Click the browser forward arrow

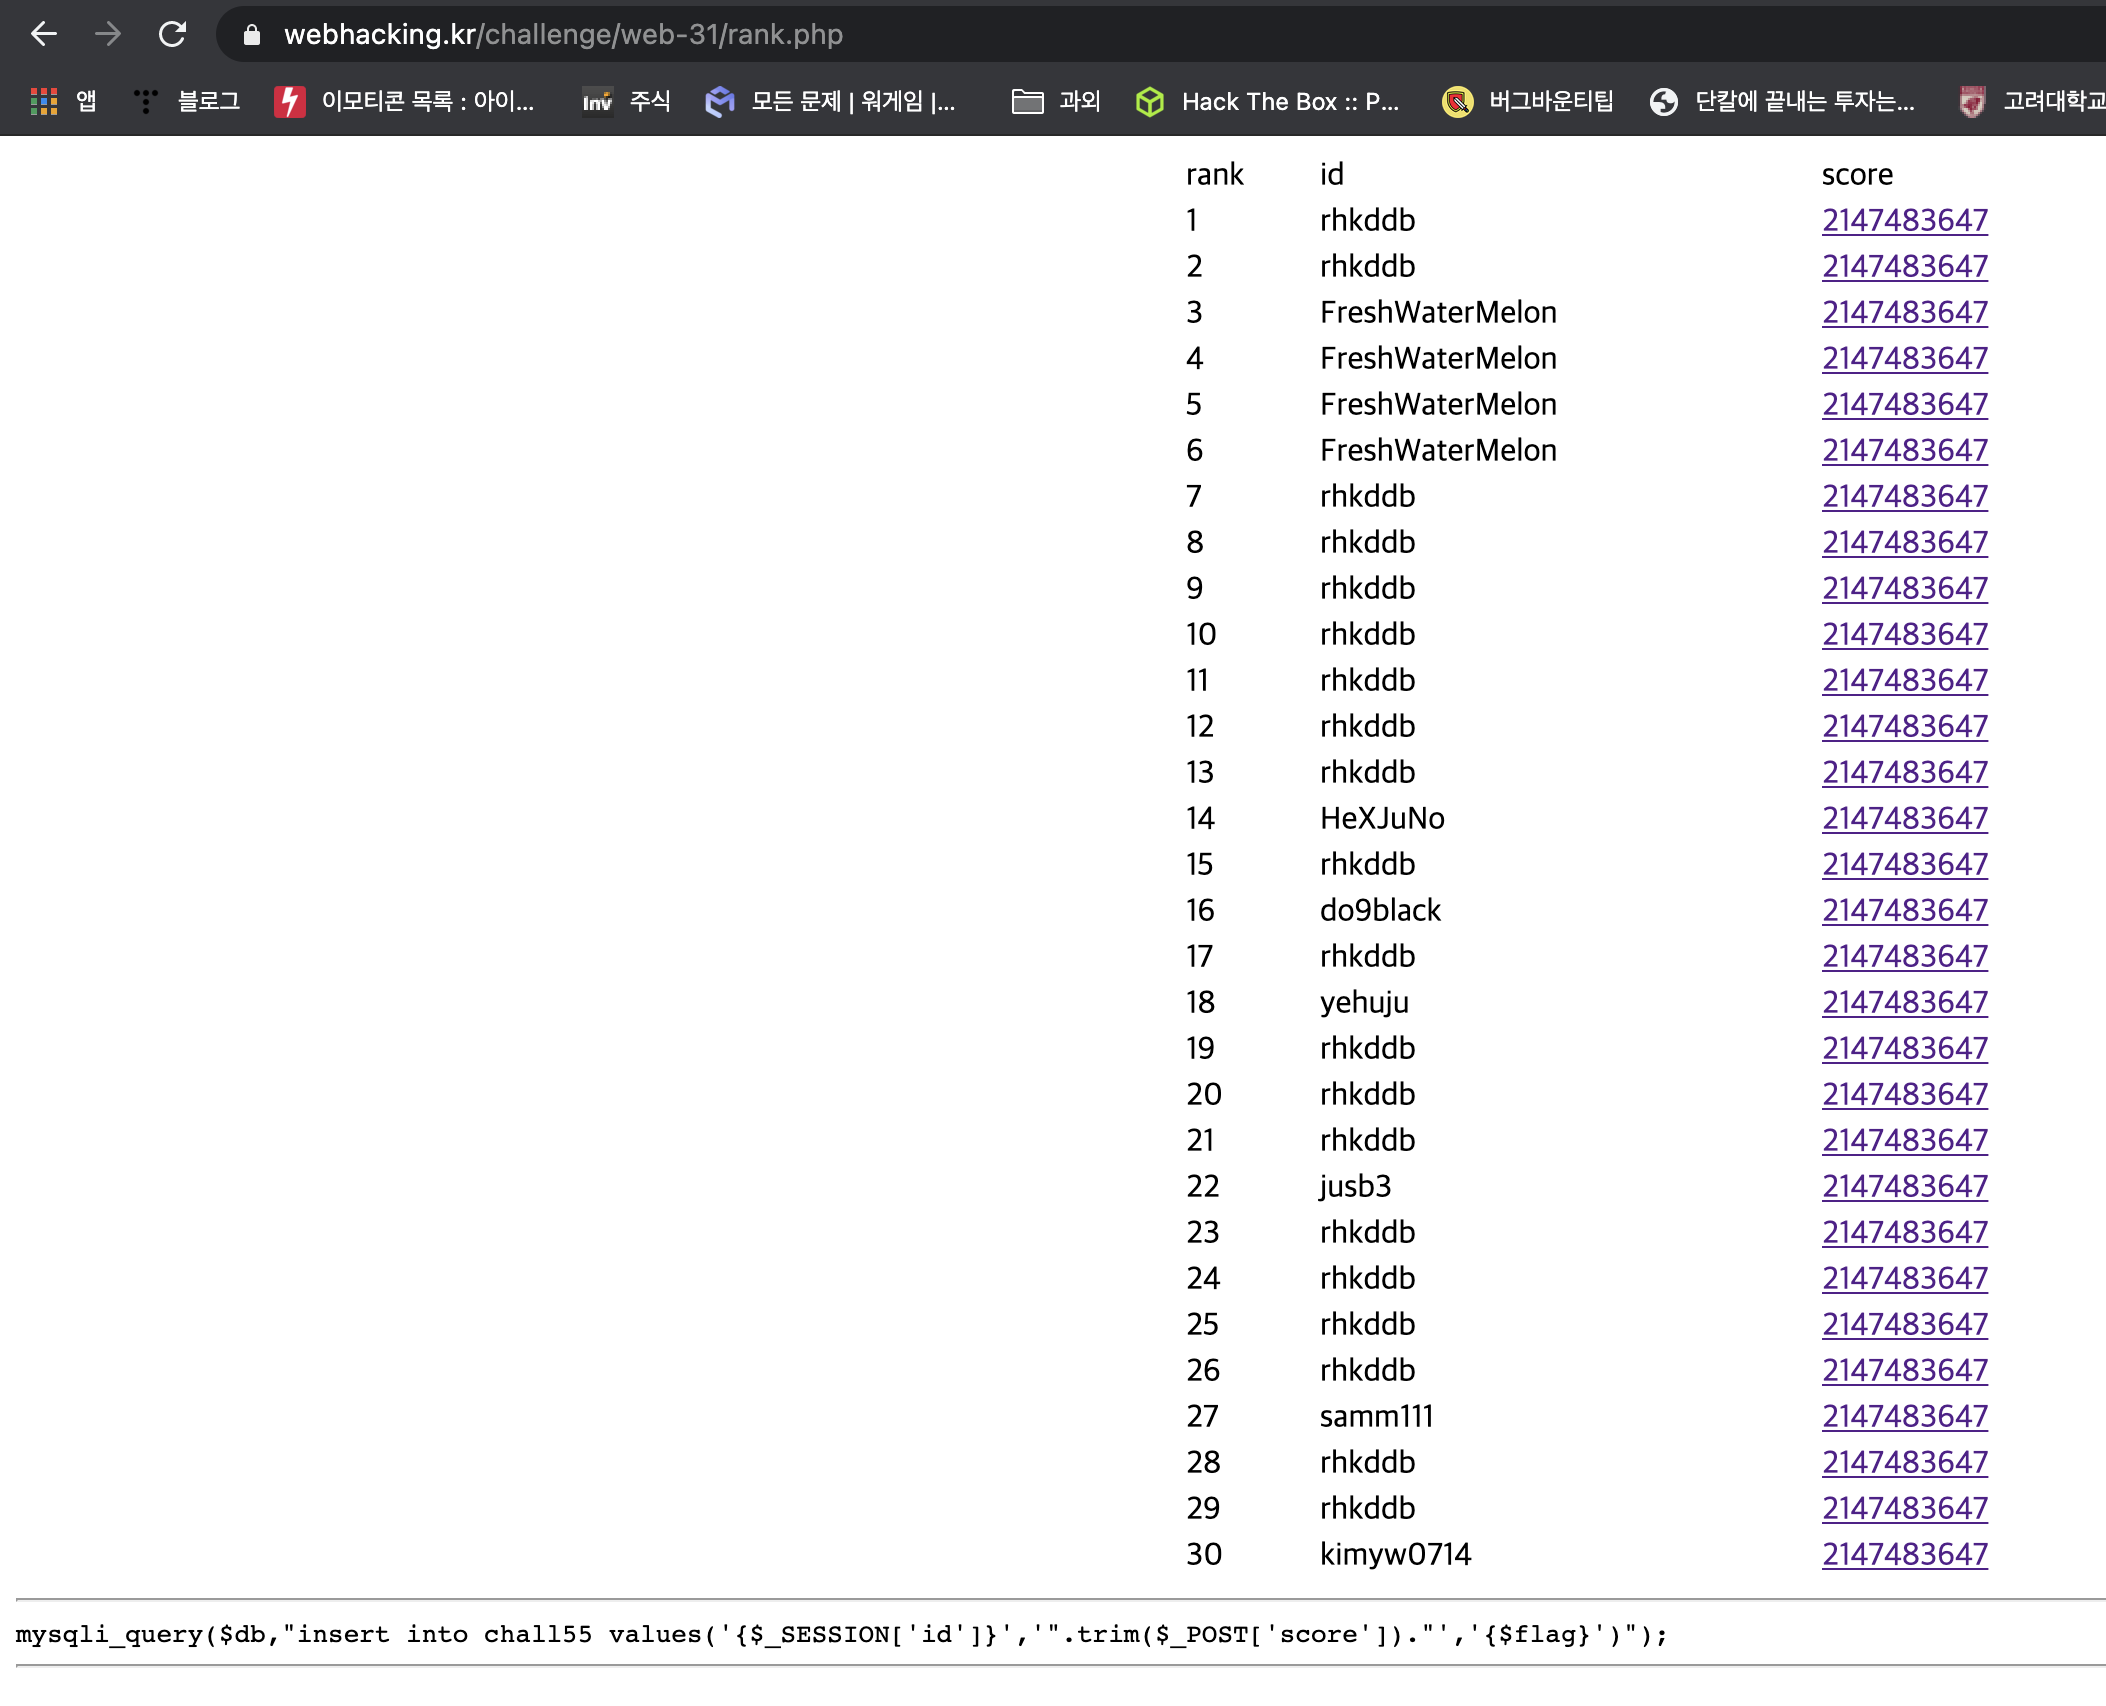(108, 34)
